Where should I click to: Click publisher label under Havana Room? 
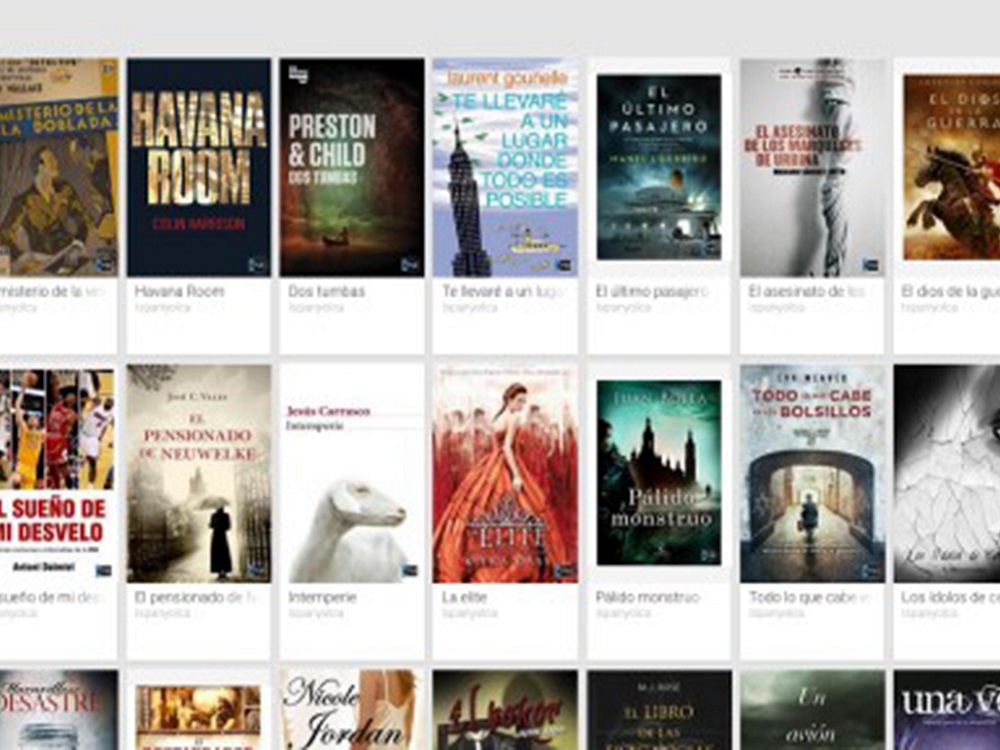(x=163, y=307)
